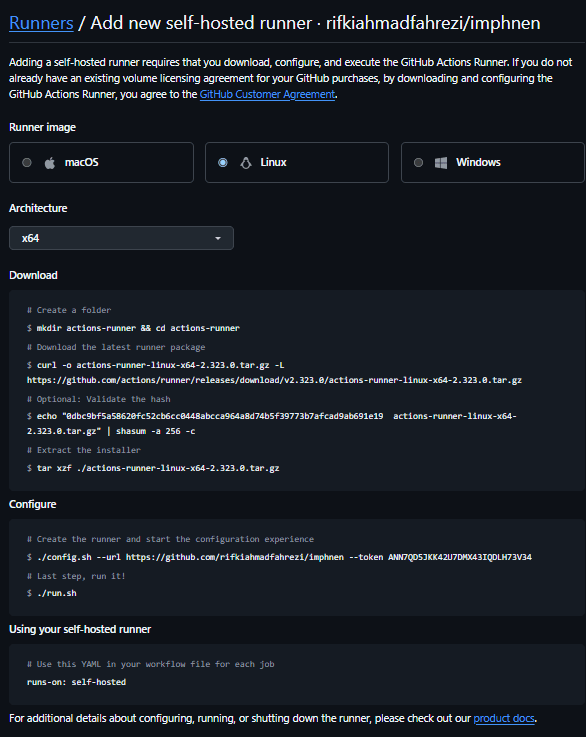Click the curl download command line
The image size is (586, 737).
tap(156, 365)
